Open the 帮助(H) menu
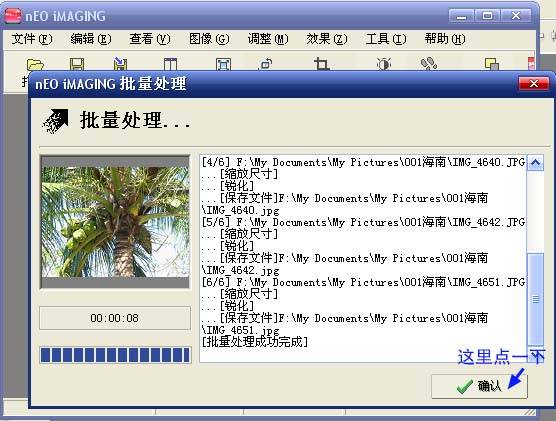556x421 pixels. [x=445, y=39]
